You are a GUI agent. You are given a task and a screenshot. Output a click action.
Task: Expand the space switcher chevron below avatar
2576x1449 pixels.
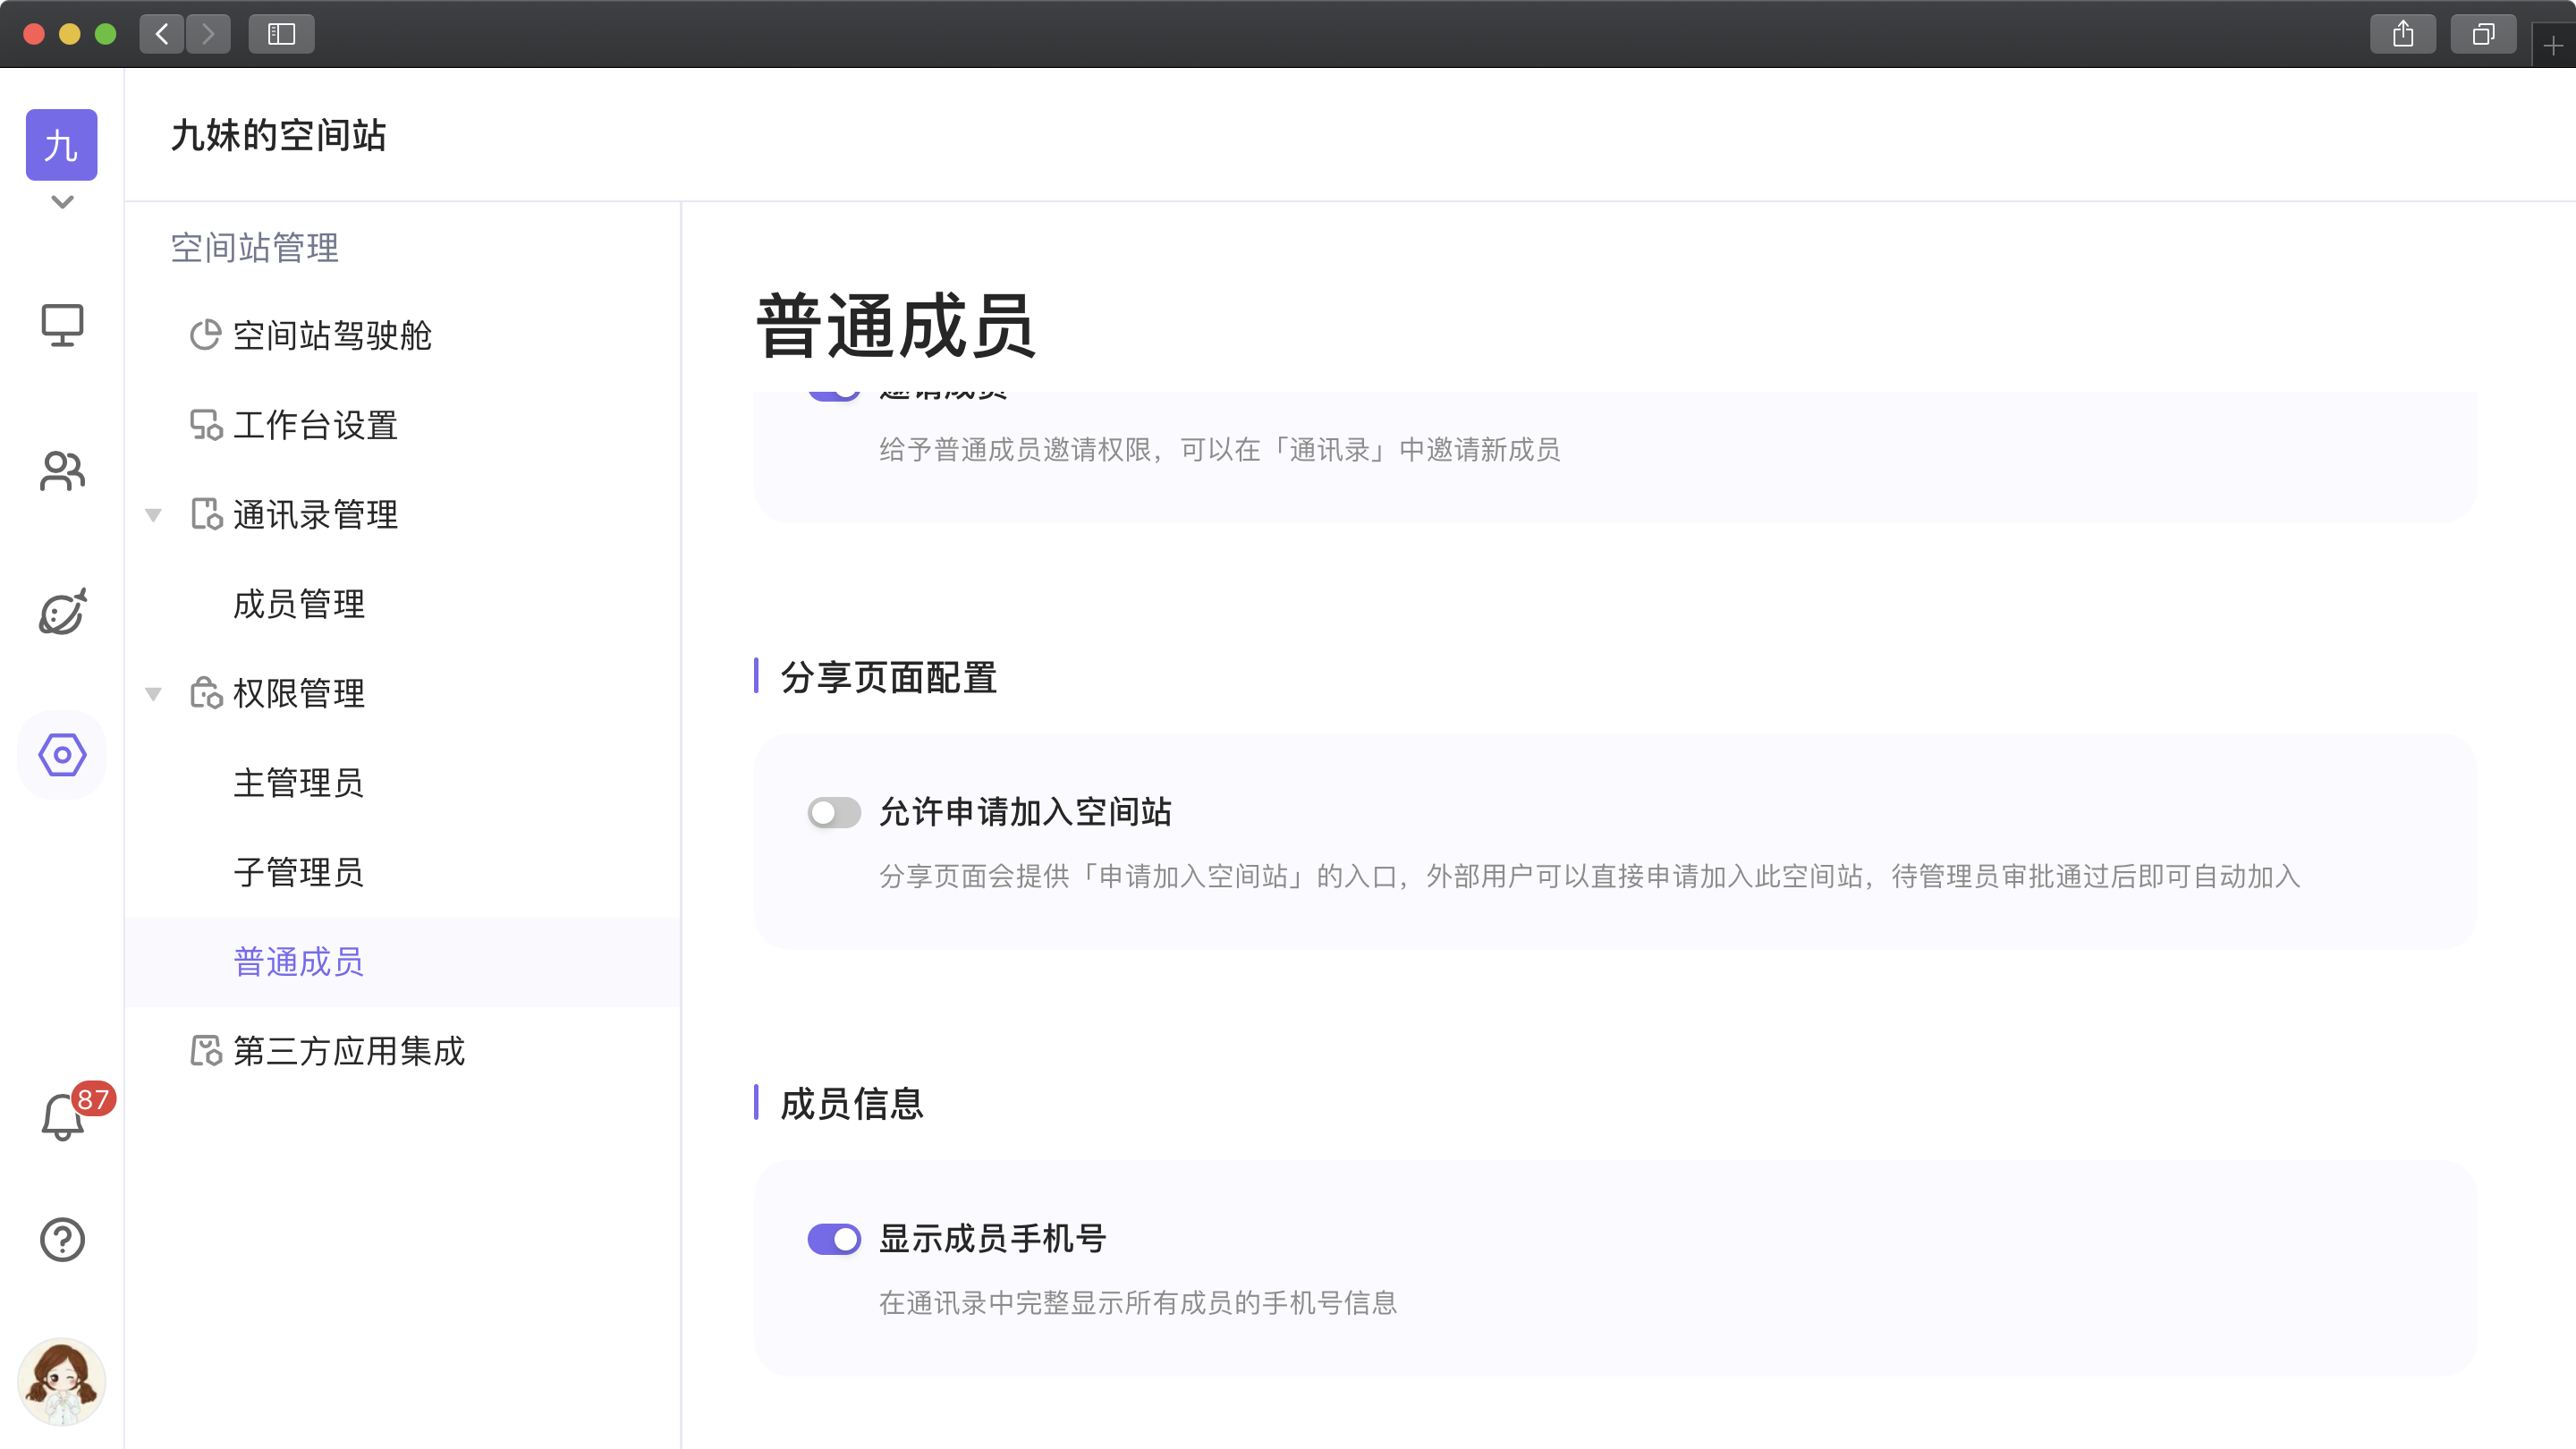(x=62, y=202)
